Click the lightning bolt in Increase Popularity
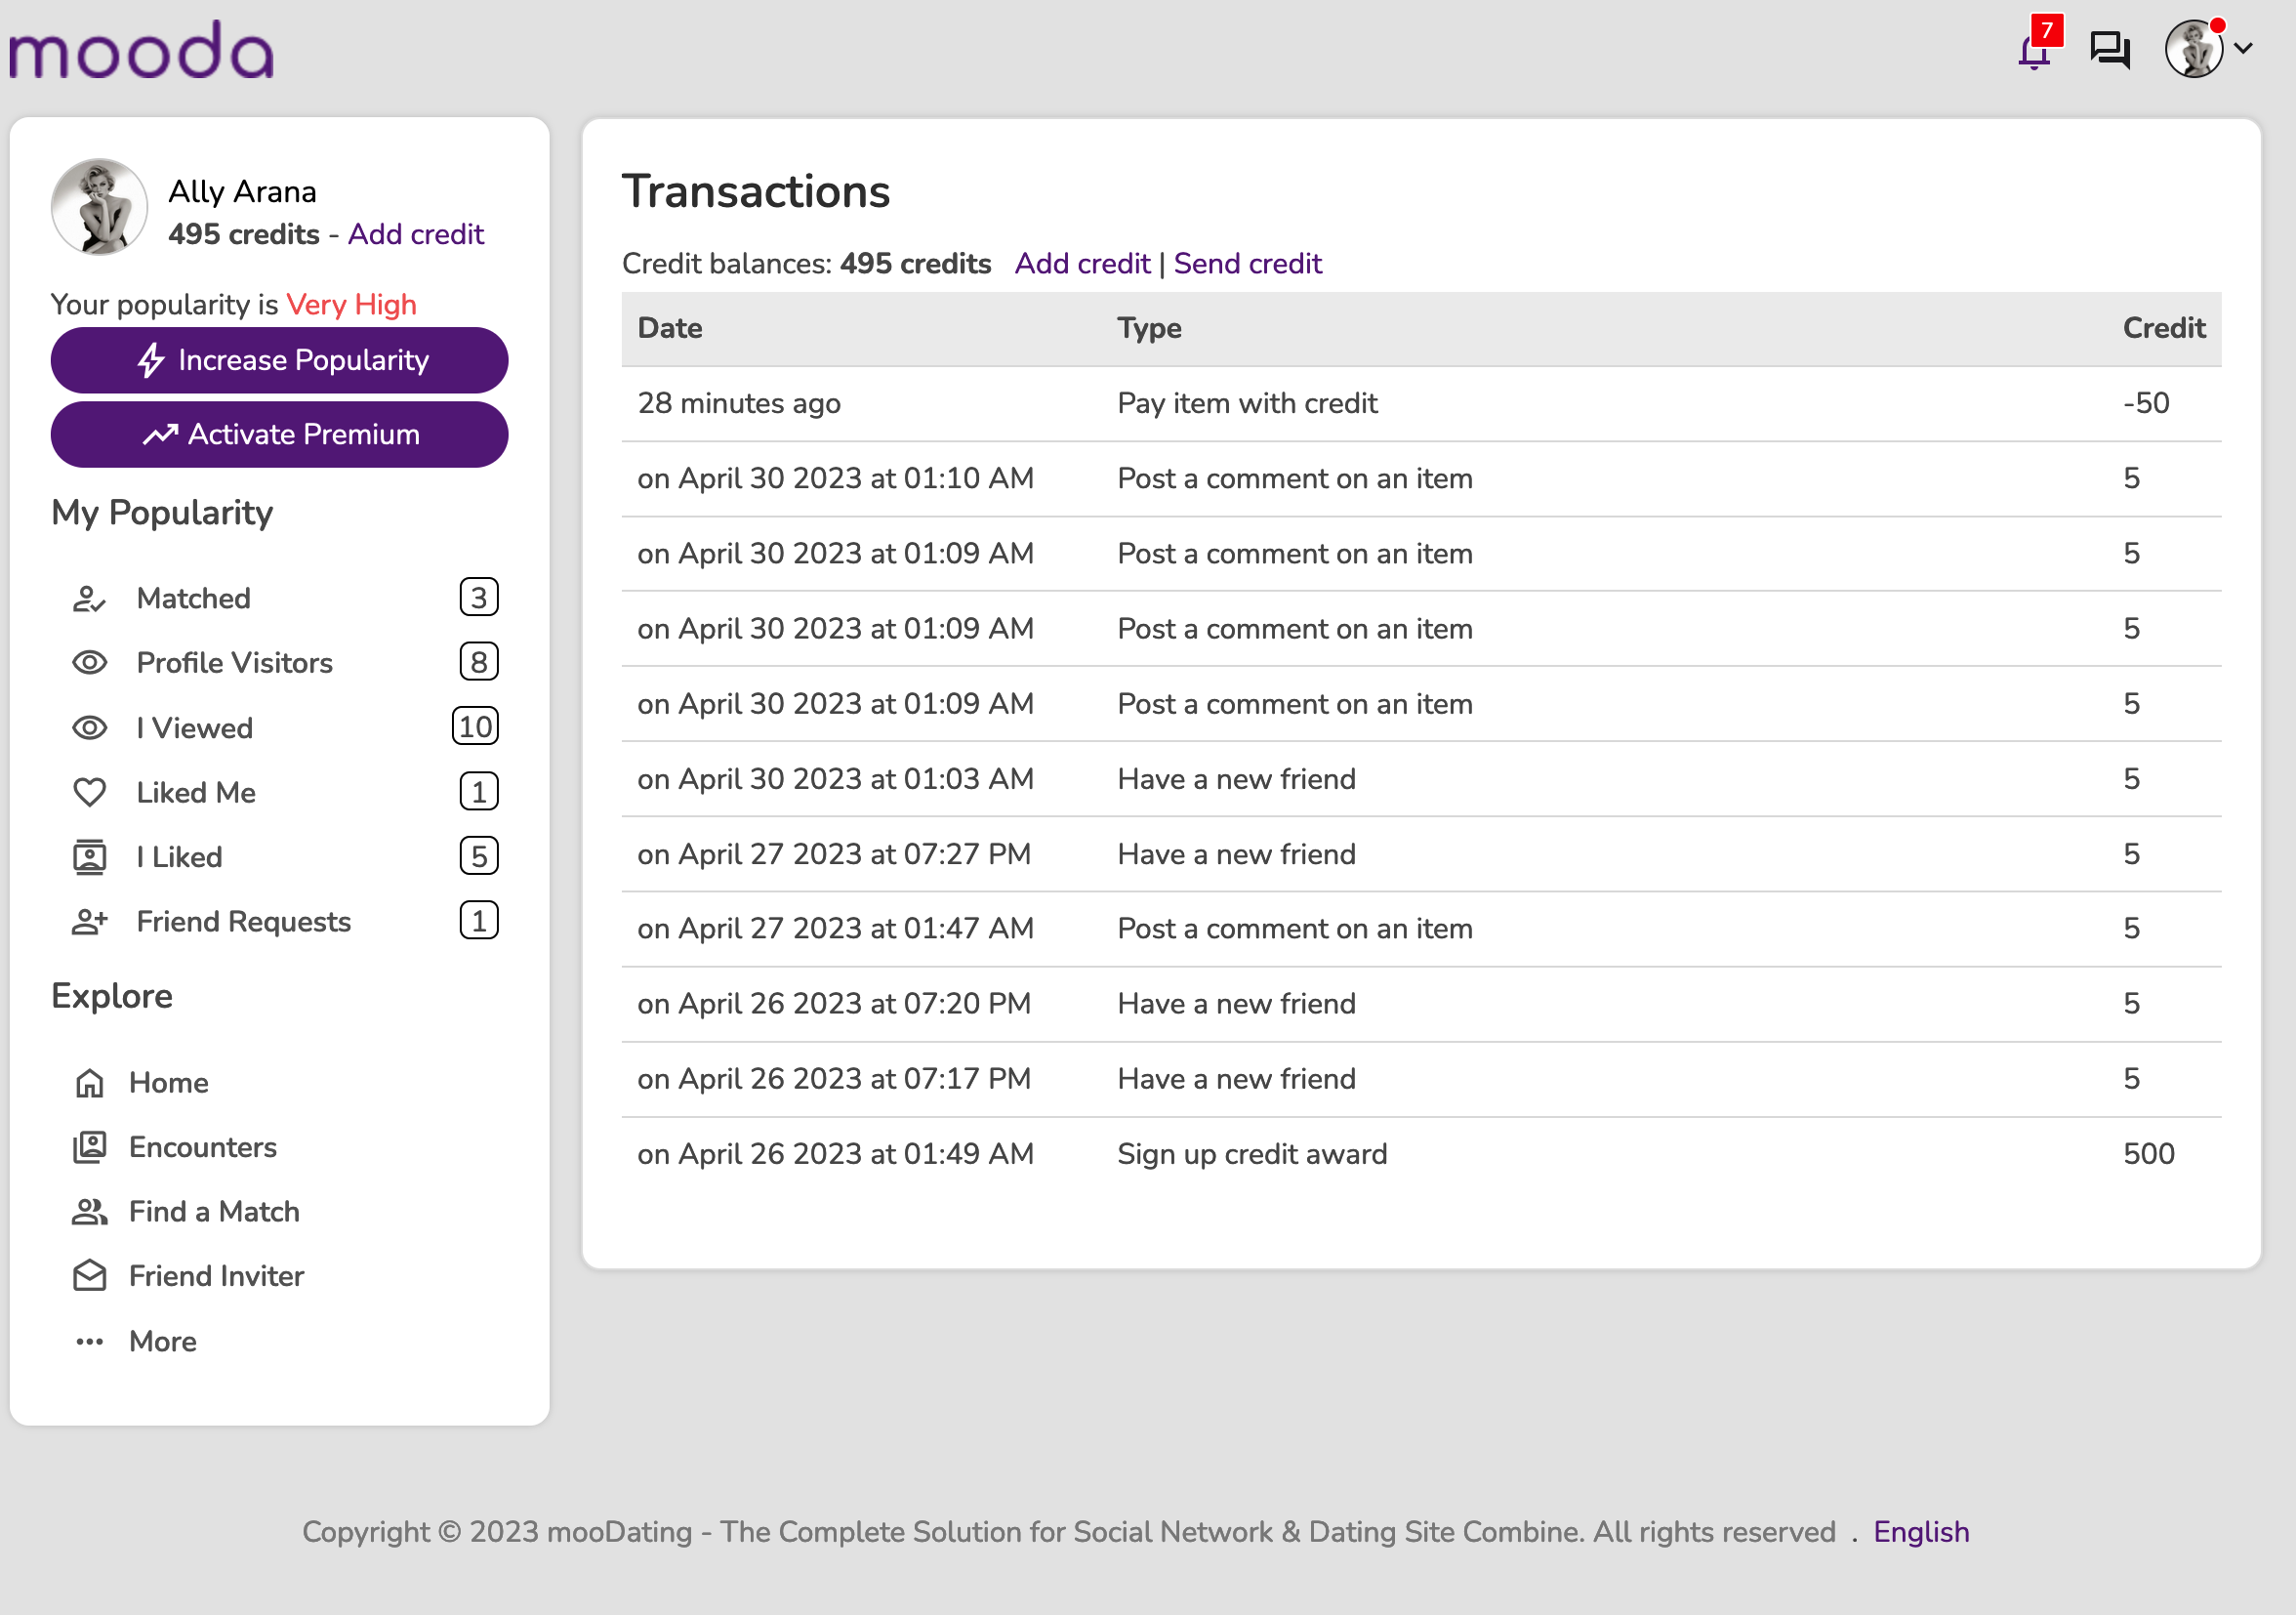Viewport: 2296px width, 1615px height. click(151, 360)
